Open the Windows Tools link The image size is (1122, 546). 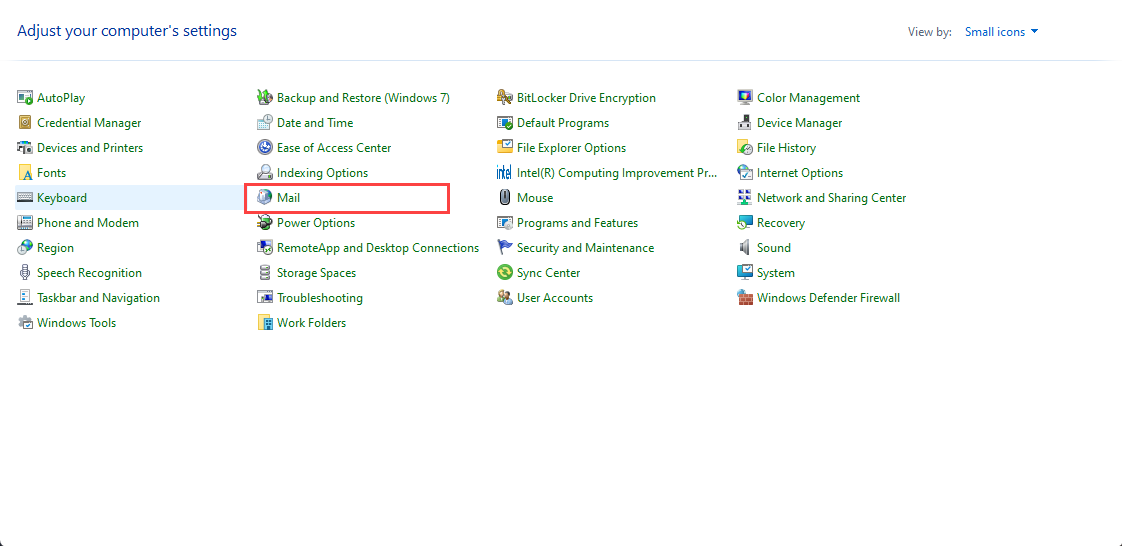[x=77, y=323]
